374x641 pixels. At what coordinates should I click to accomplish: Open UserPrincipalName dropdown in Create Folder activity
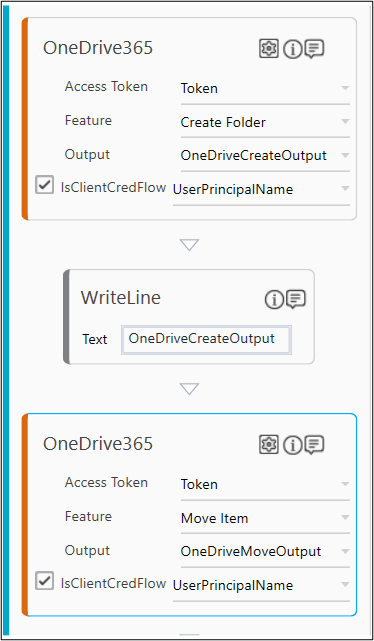[x=262, y=189]
